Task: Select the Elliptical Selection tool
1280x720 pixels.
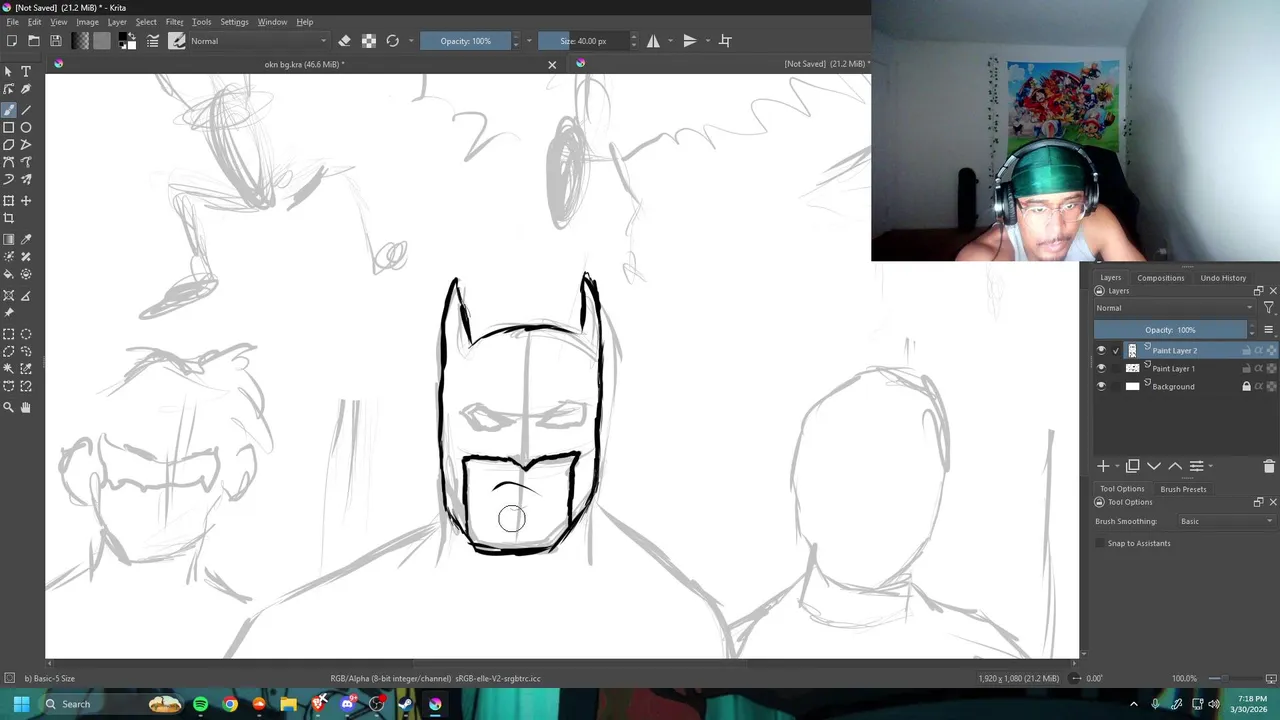Action: [x=26, y=334]
